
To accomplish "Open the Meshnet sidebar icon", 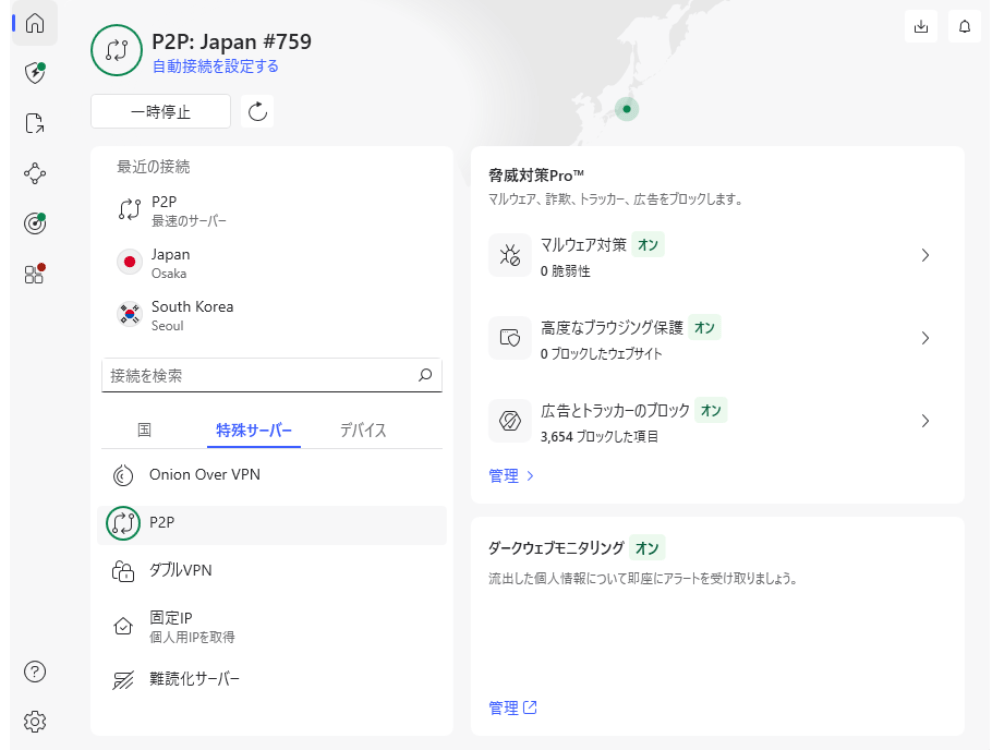I will click(35, 173).
